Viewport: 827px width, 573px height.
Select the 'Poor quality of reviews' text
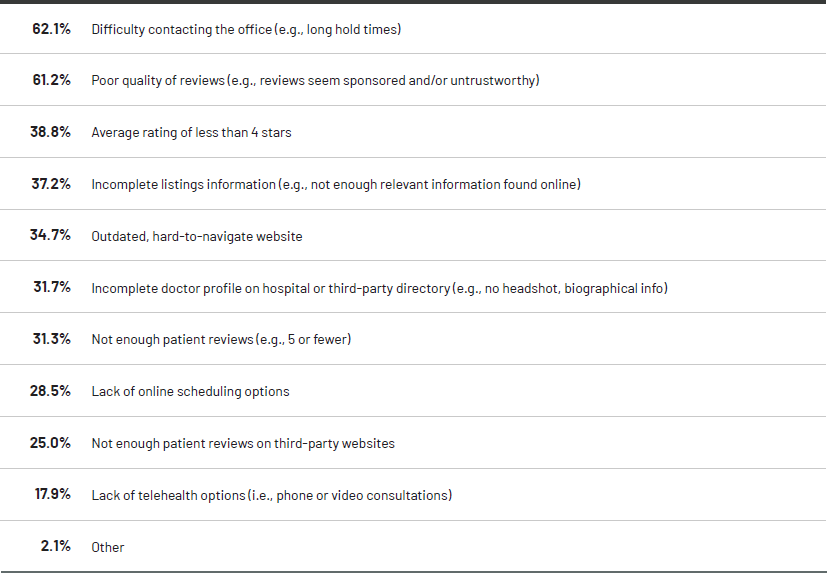point(315,80)
